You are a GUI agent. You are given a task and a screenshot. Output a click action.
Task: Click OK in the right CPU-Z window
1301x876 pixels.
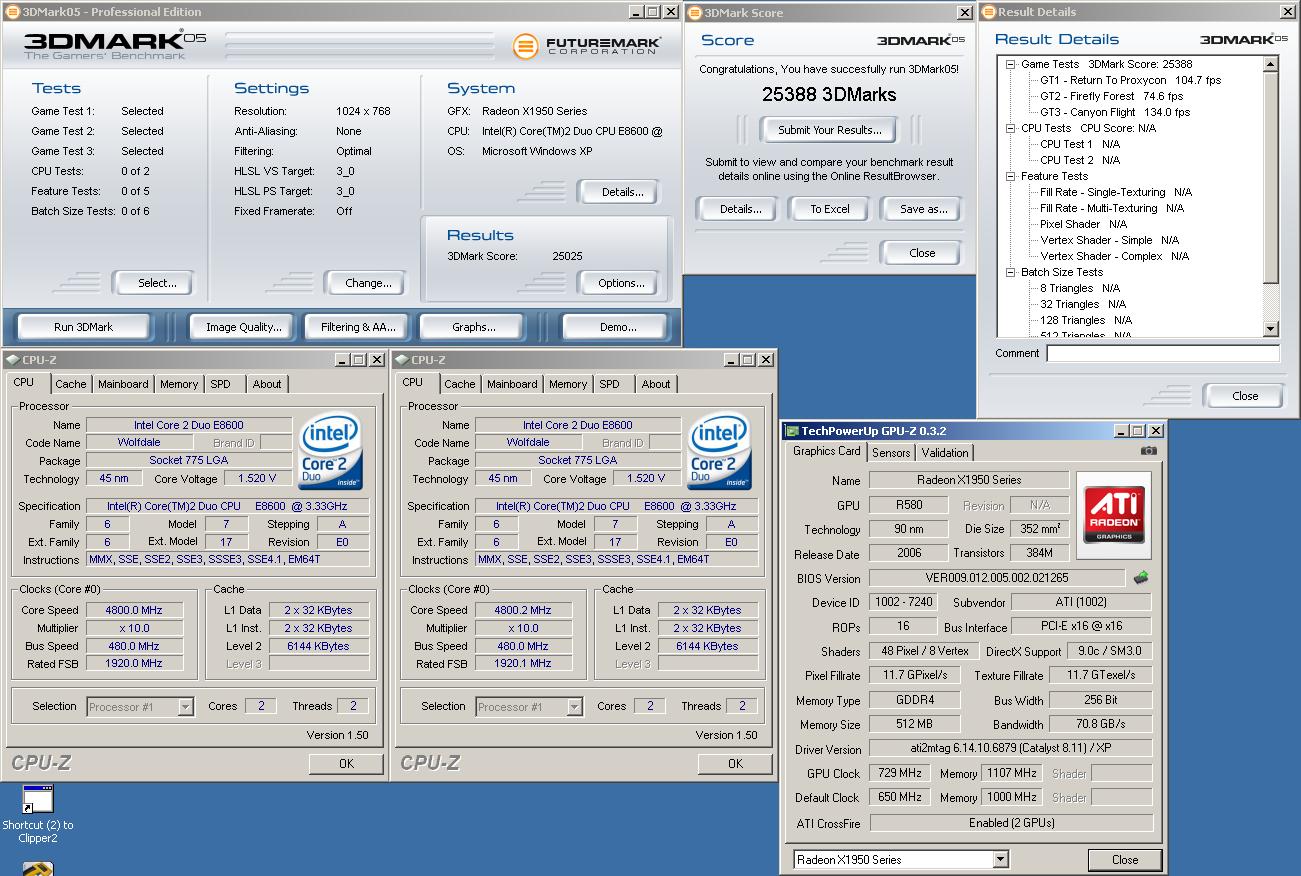click(x=735, y=763)
